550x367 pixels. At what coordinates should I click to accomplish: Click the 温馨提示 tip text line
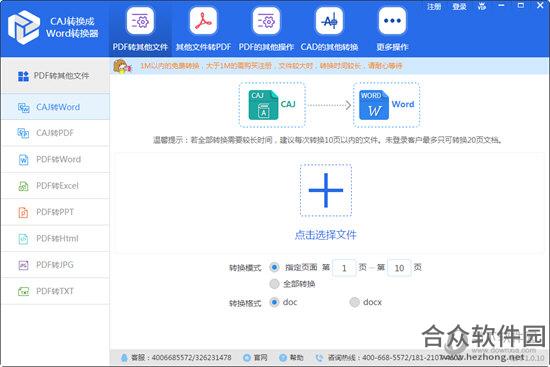[x=328, y=140]
